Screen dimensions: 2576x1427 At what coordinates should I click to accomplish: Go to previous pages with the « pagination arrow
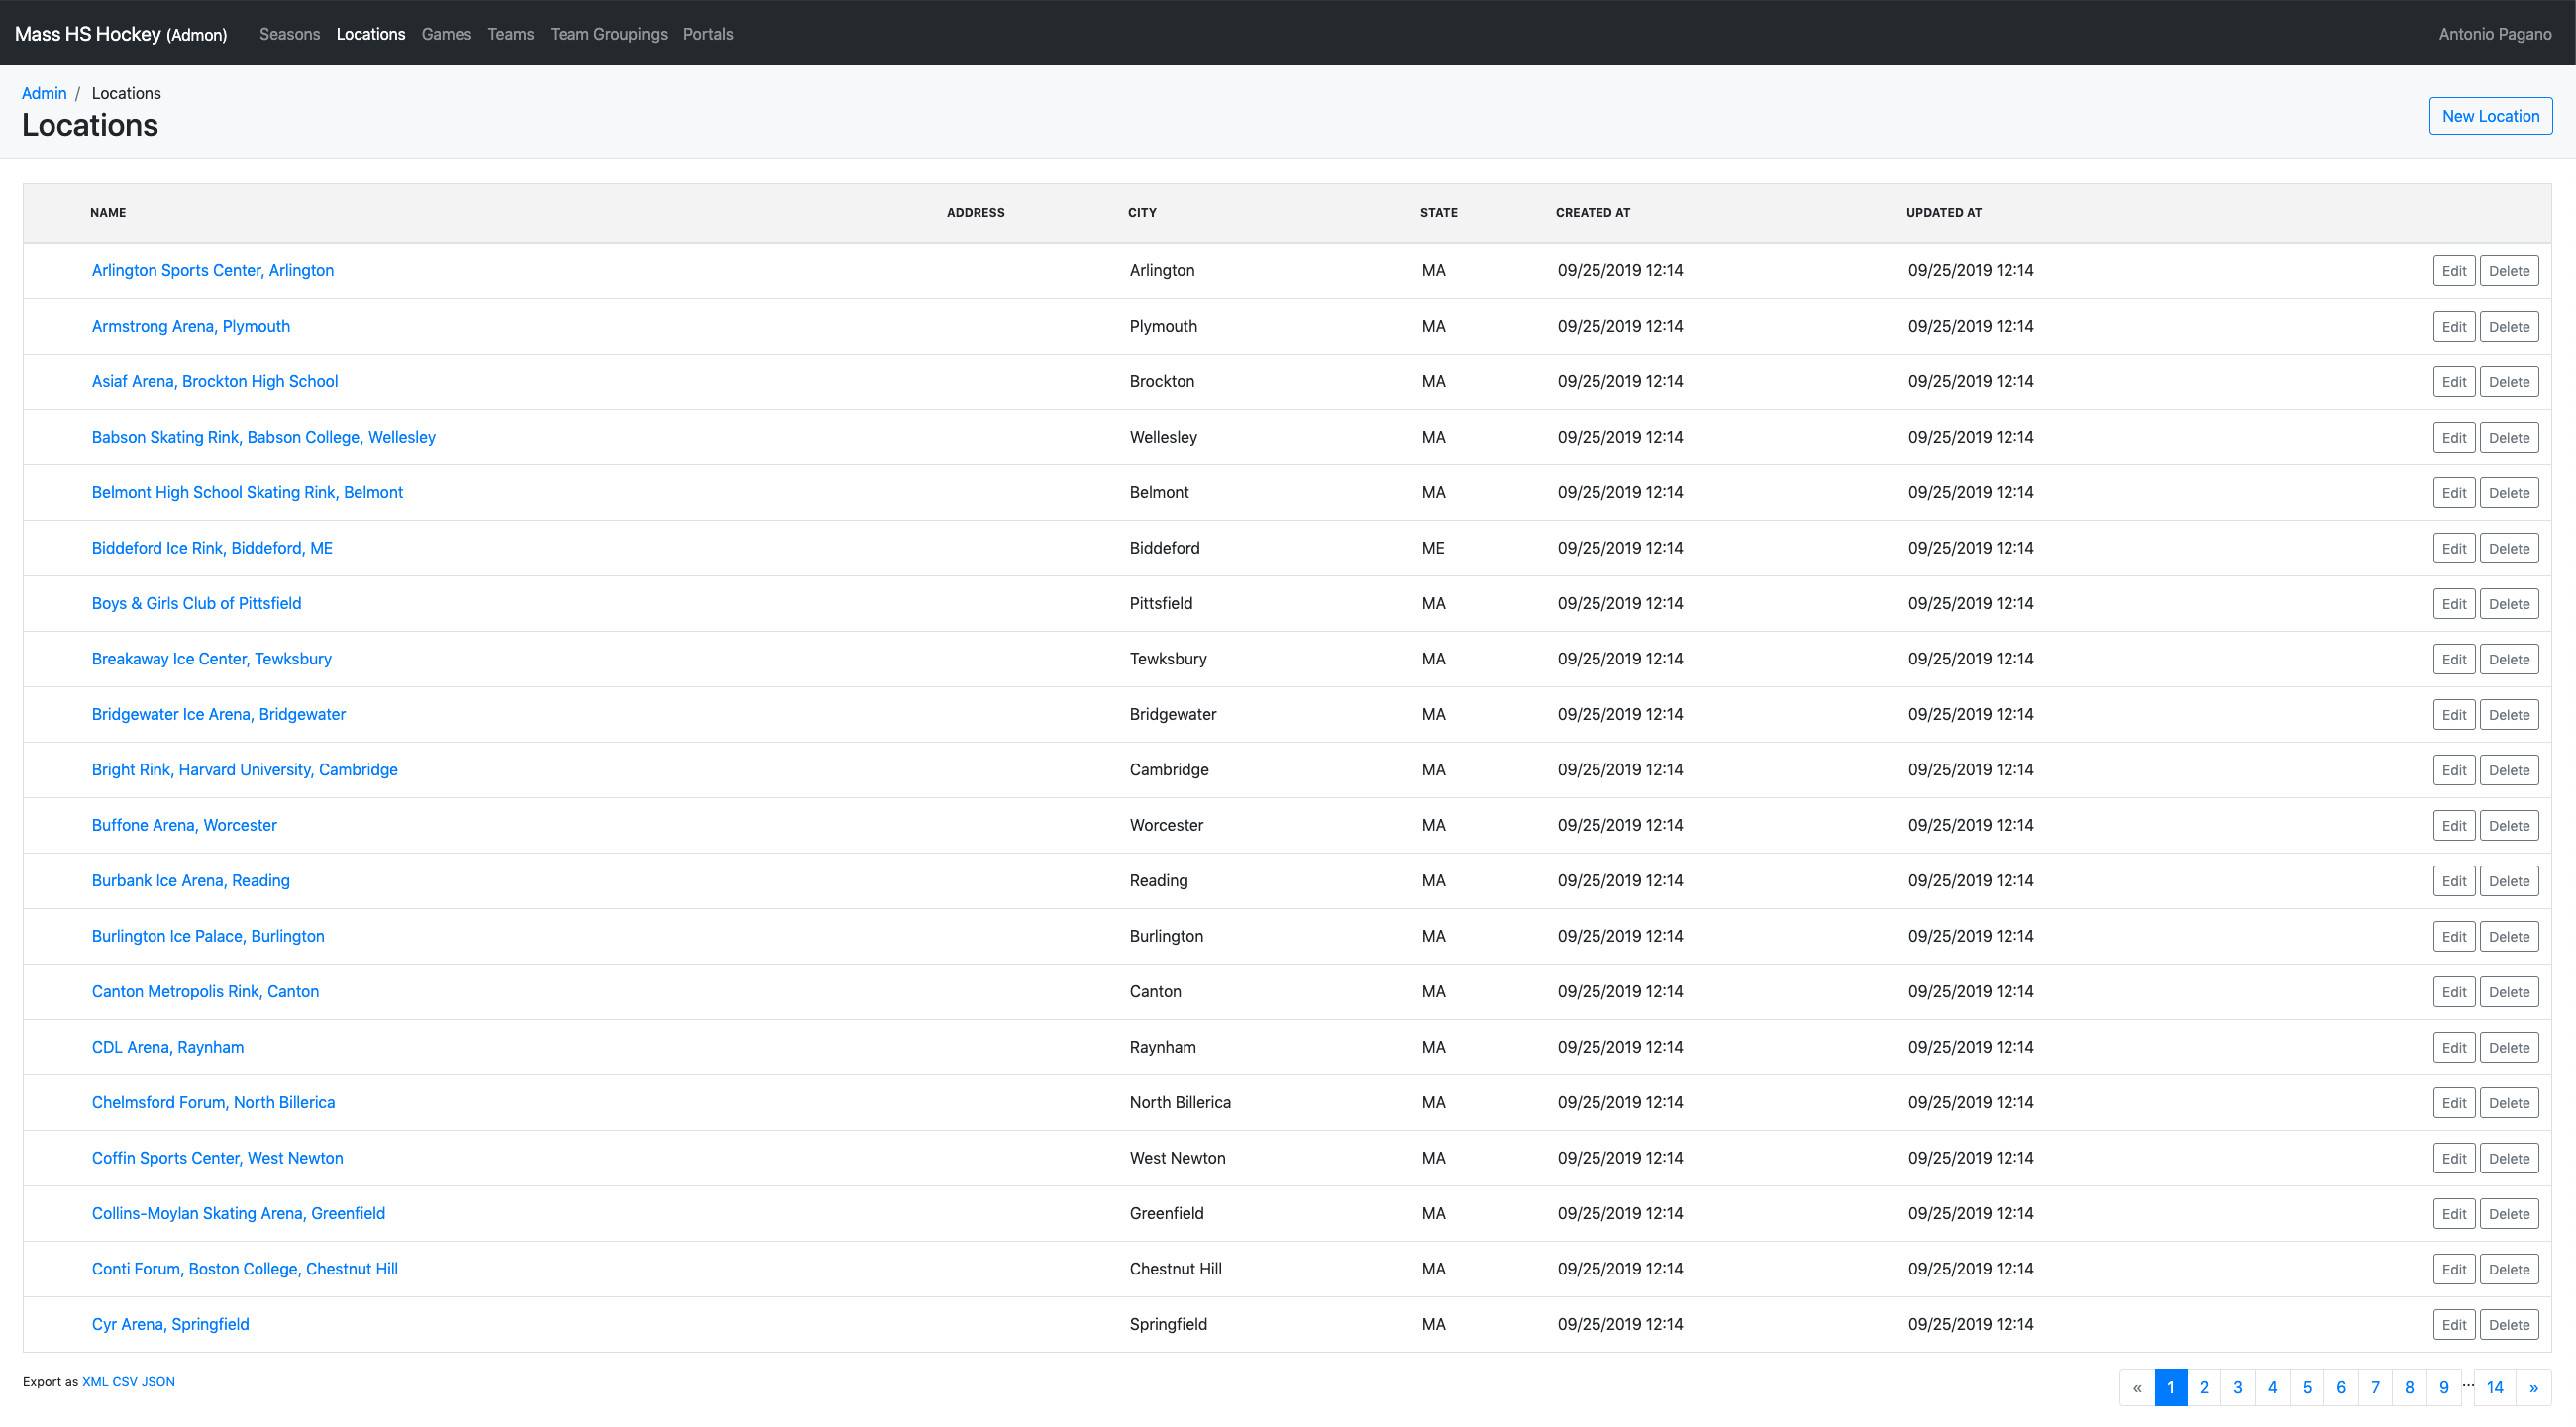click(x=2138, y=1387)
